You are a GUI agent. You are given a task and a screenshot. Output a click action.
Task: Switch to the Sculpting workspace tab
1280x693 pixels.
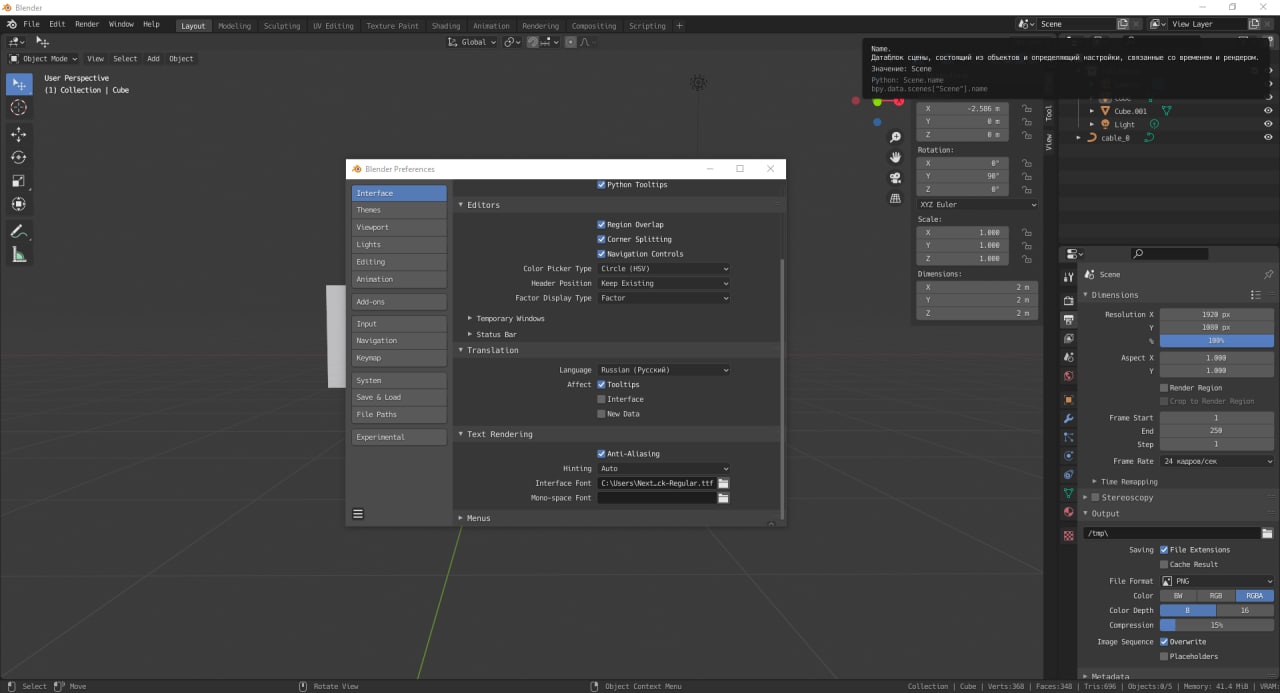click(282, 26)
